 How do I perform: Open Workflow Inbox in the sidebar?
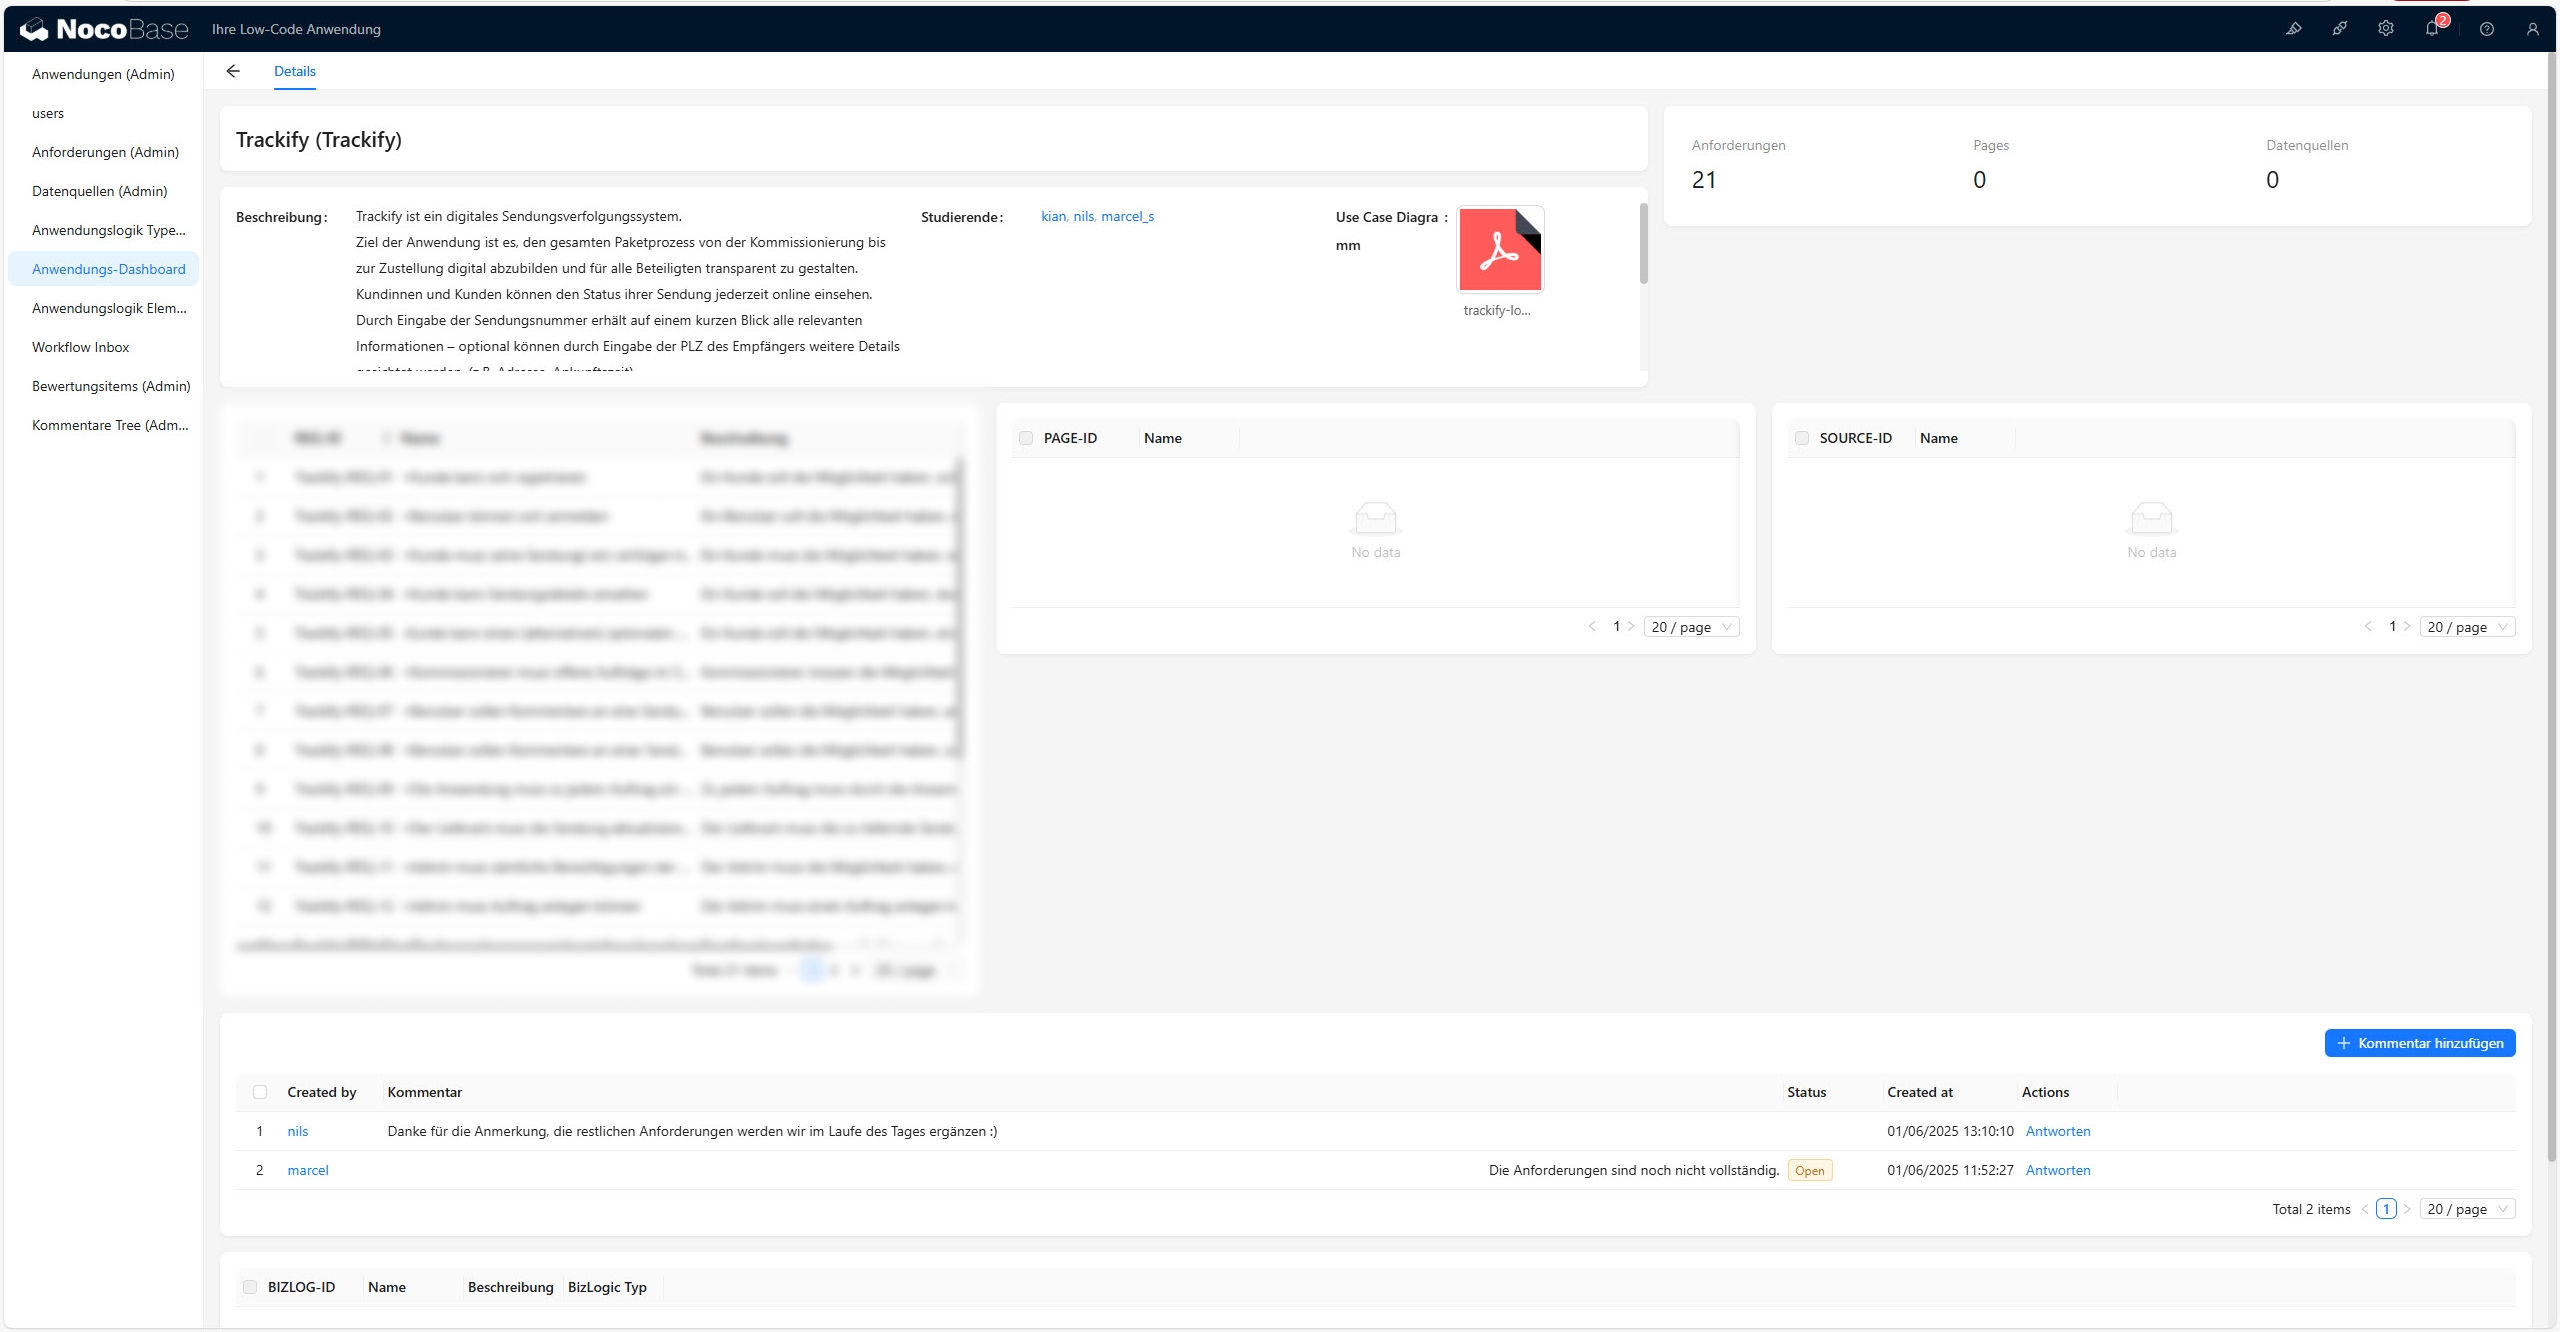(x=81, y=347)
